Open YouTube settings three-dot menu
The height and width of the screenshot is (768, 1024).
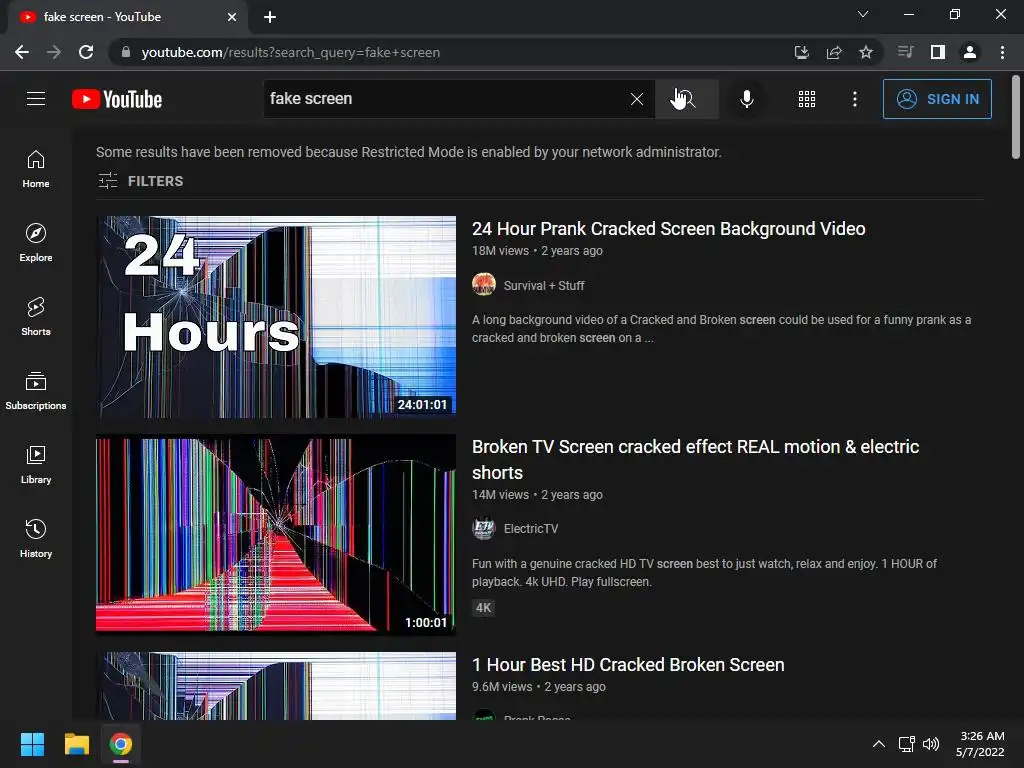coord(855,99)
